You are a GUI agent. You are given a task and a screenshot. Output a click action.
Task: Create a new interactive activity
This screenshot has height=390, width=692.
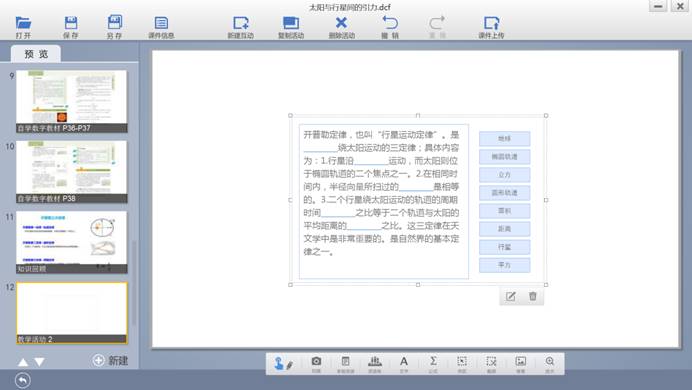241,27
